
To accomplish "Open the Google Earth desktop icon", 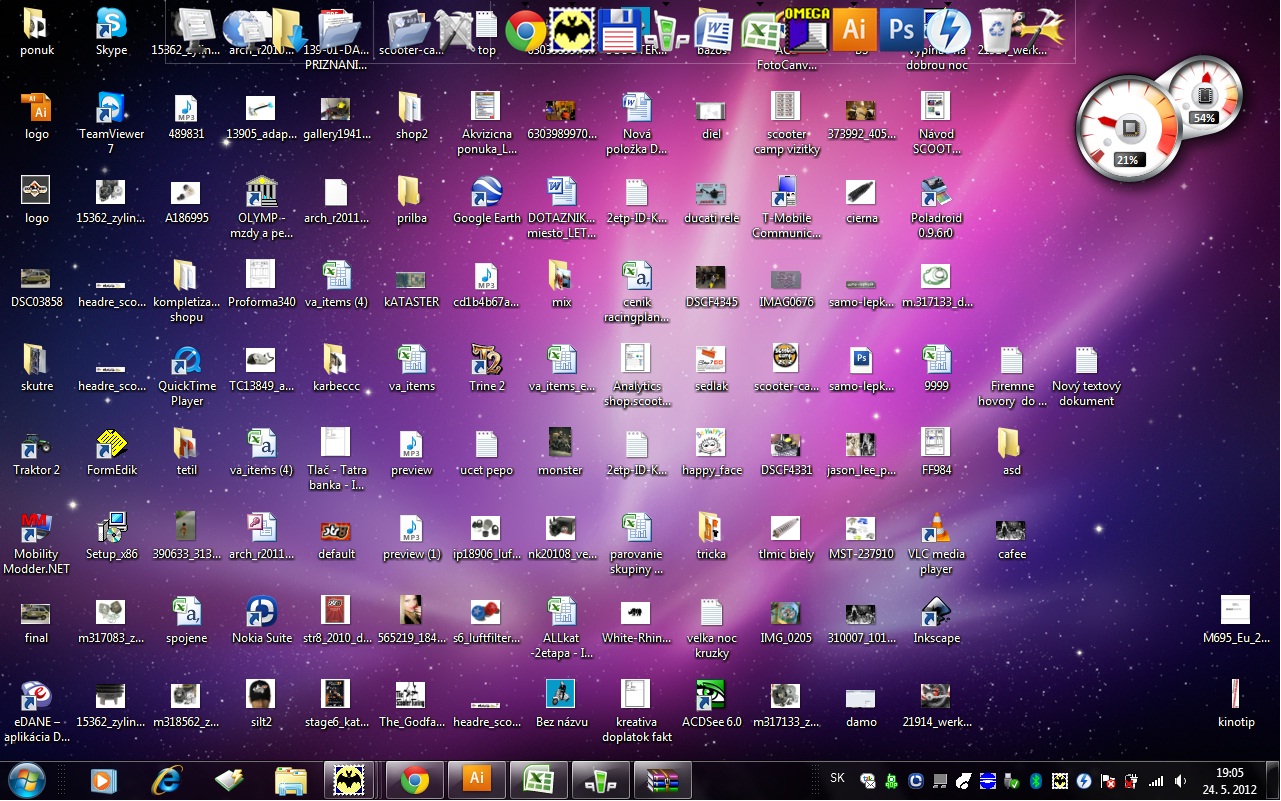I will pos(486,193).
